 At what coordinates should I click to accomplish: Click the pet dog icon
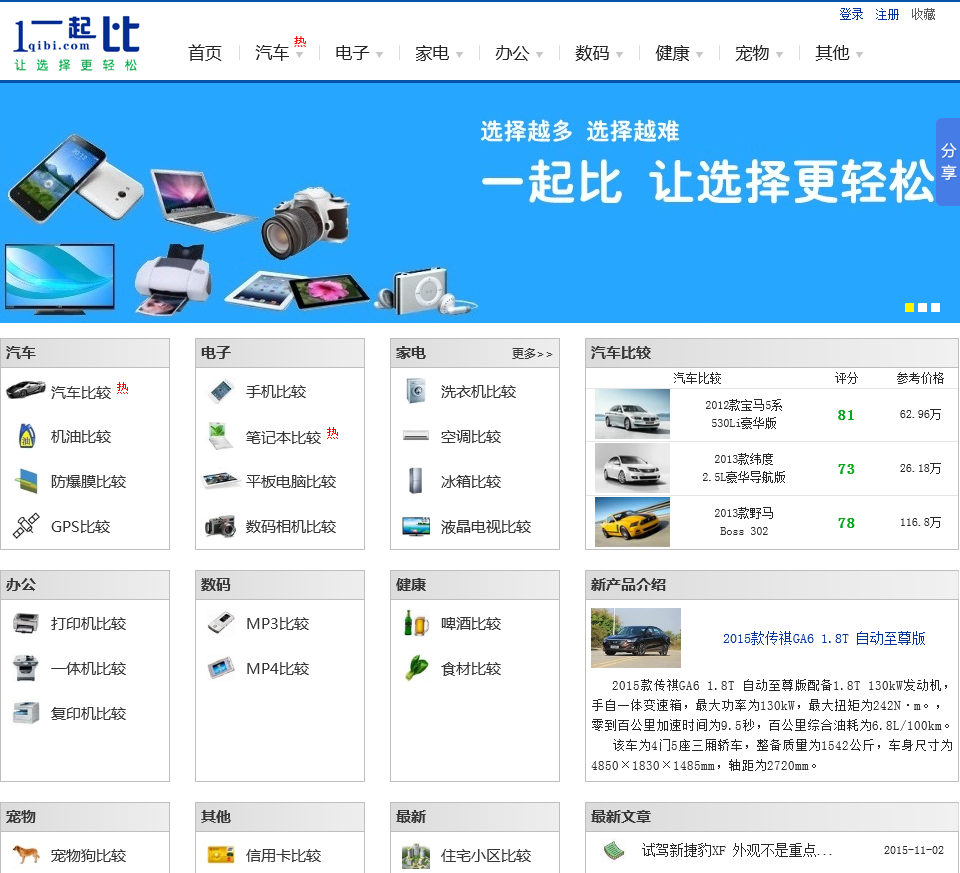(26, 854)
